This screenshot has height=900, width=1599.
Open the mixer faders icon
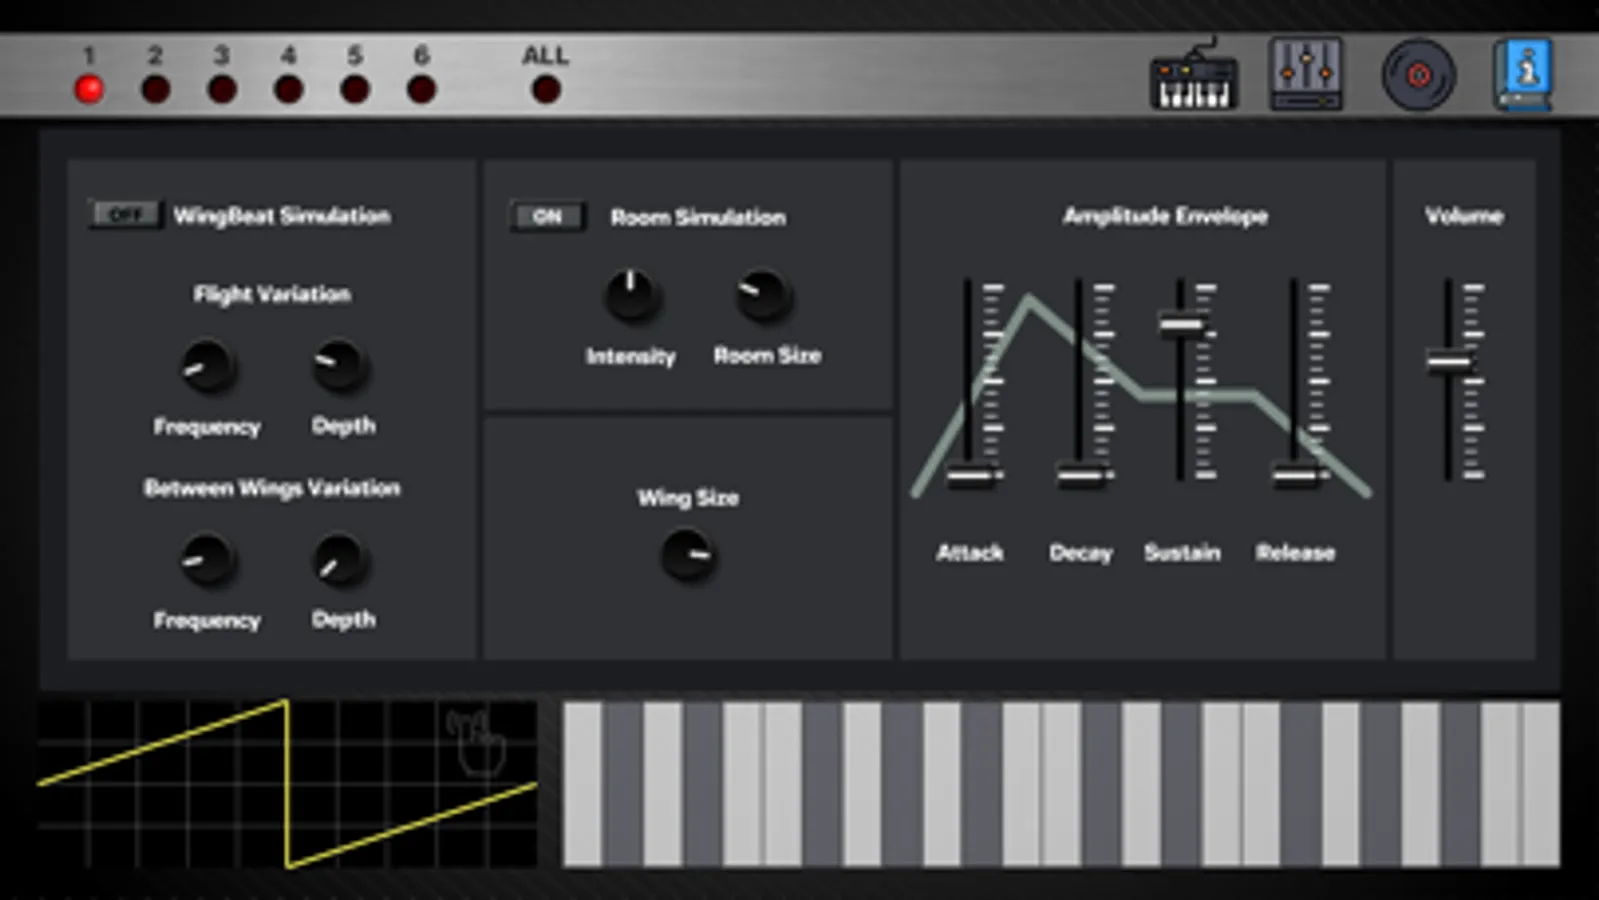[x=1306, y=74]
